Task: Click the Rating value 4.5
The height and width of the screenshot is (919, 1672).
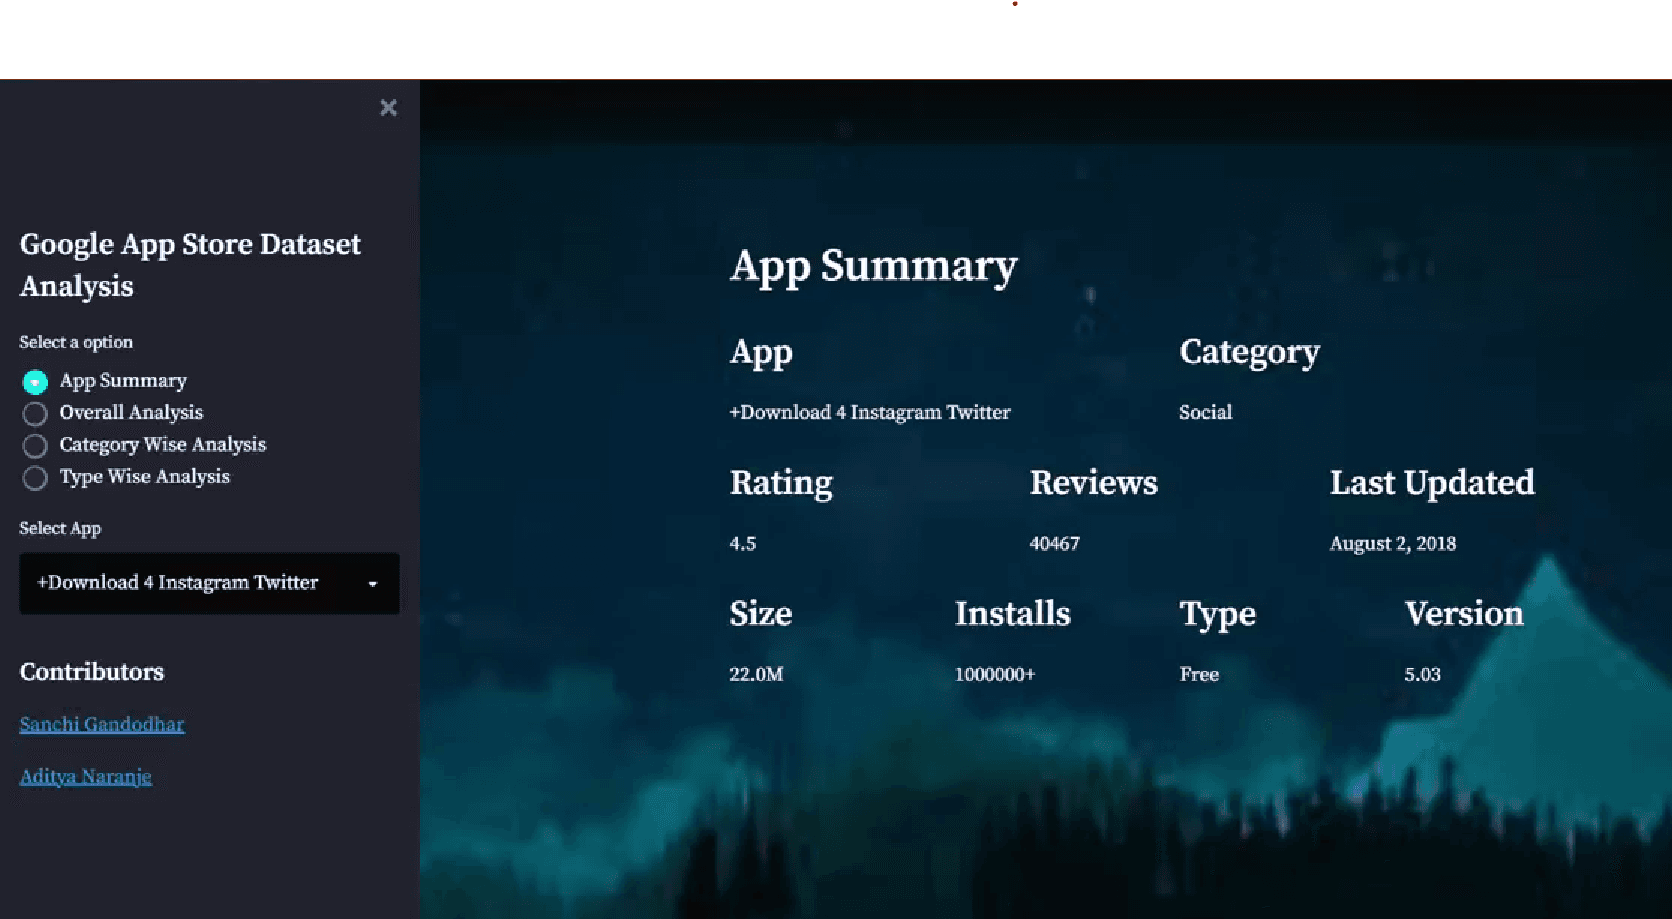Action: [x=743, y=543]
